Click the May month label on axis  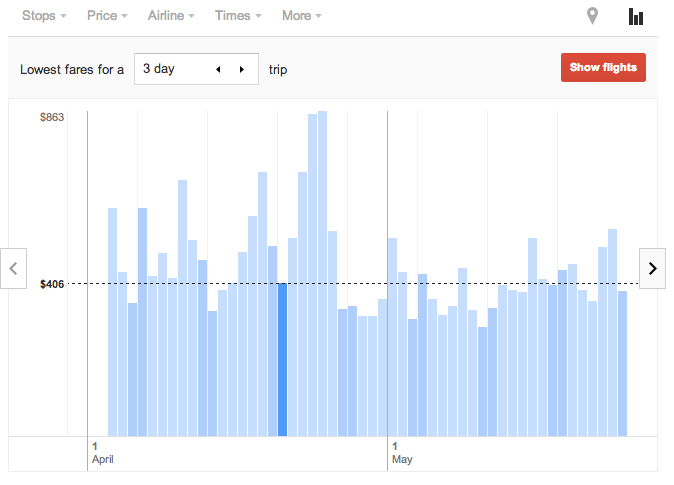click(402, 460)
